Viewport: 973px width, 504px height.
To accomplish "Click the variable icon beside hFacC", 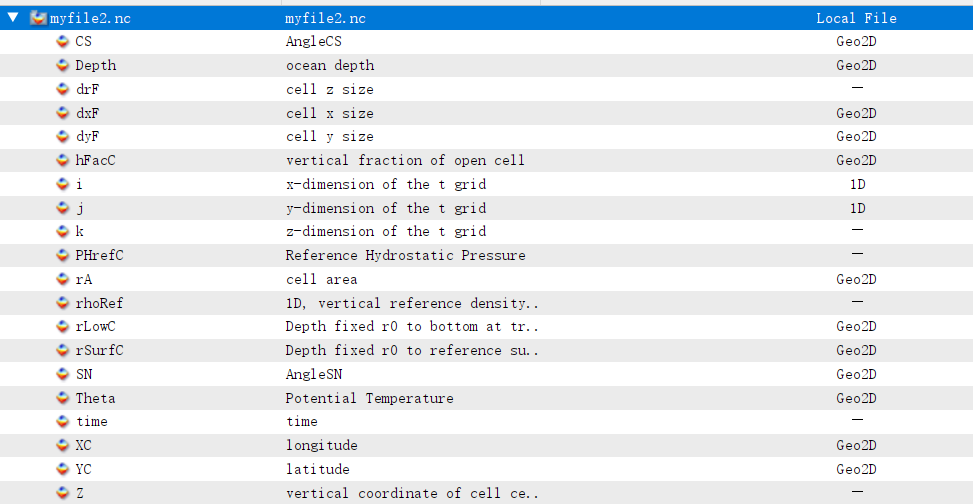I will (x=63, y=161).
